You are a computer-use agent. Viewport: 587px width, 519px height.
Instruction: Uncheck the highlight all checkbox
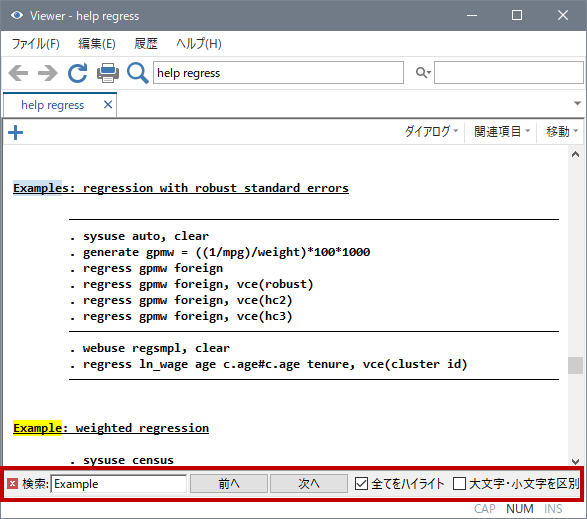tap(361, 483)
